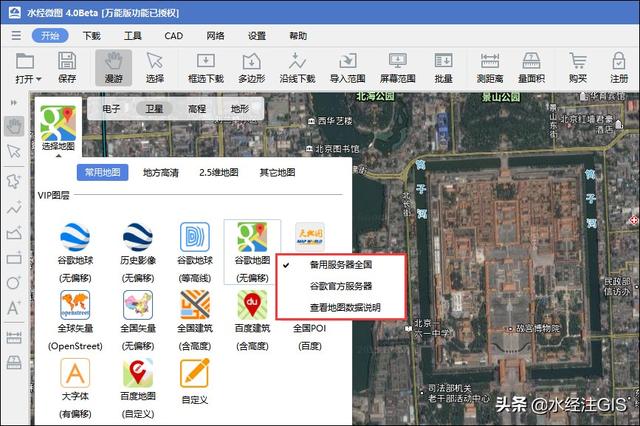The height and width of the screenshot is (426, 640).
Task: Pick the rectangle draw tool in sidebar
Action: click(x=14, y=259)
